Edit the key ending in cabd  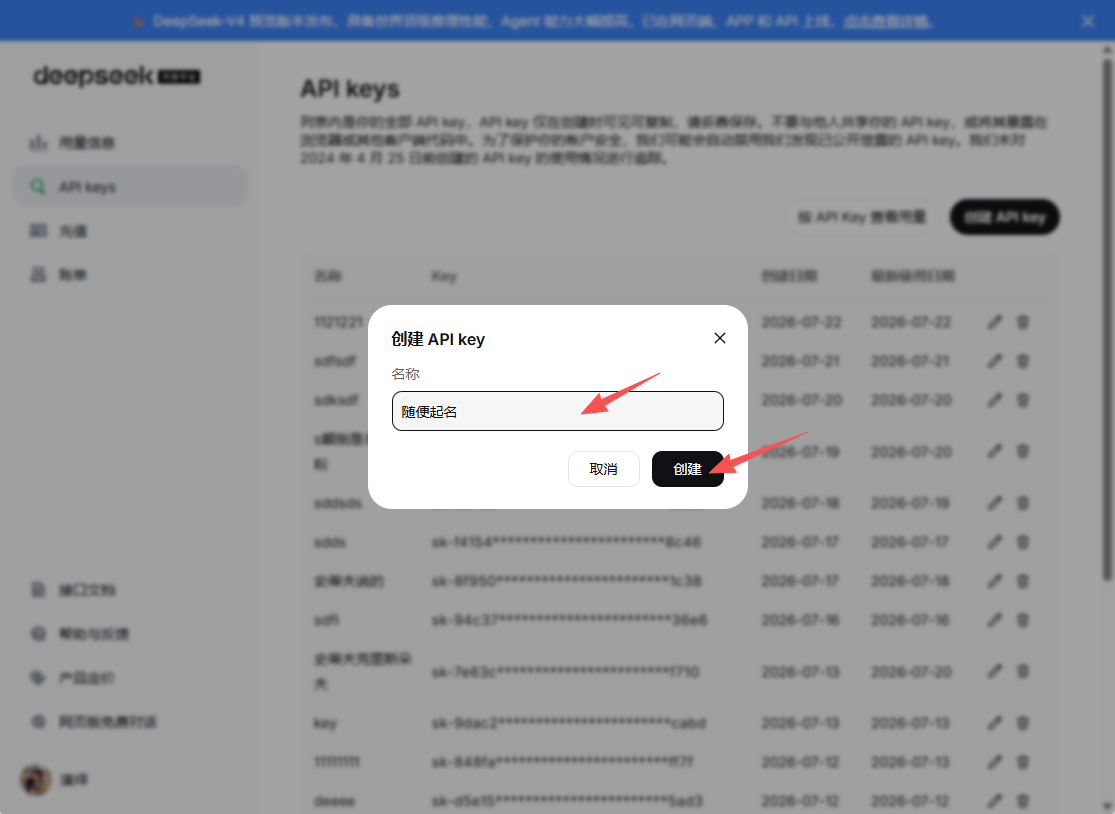994,723
